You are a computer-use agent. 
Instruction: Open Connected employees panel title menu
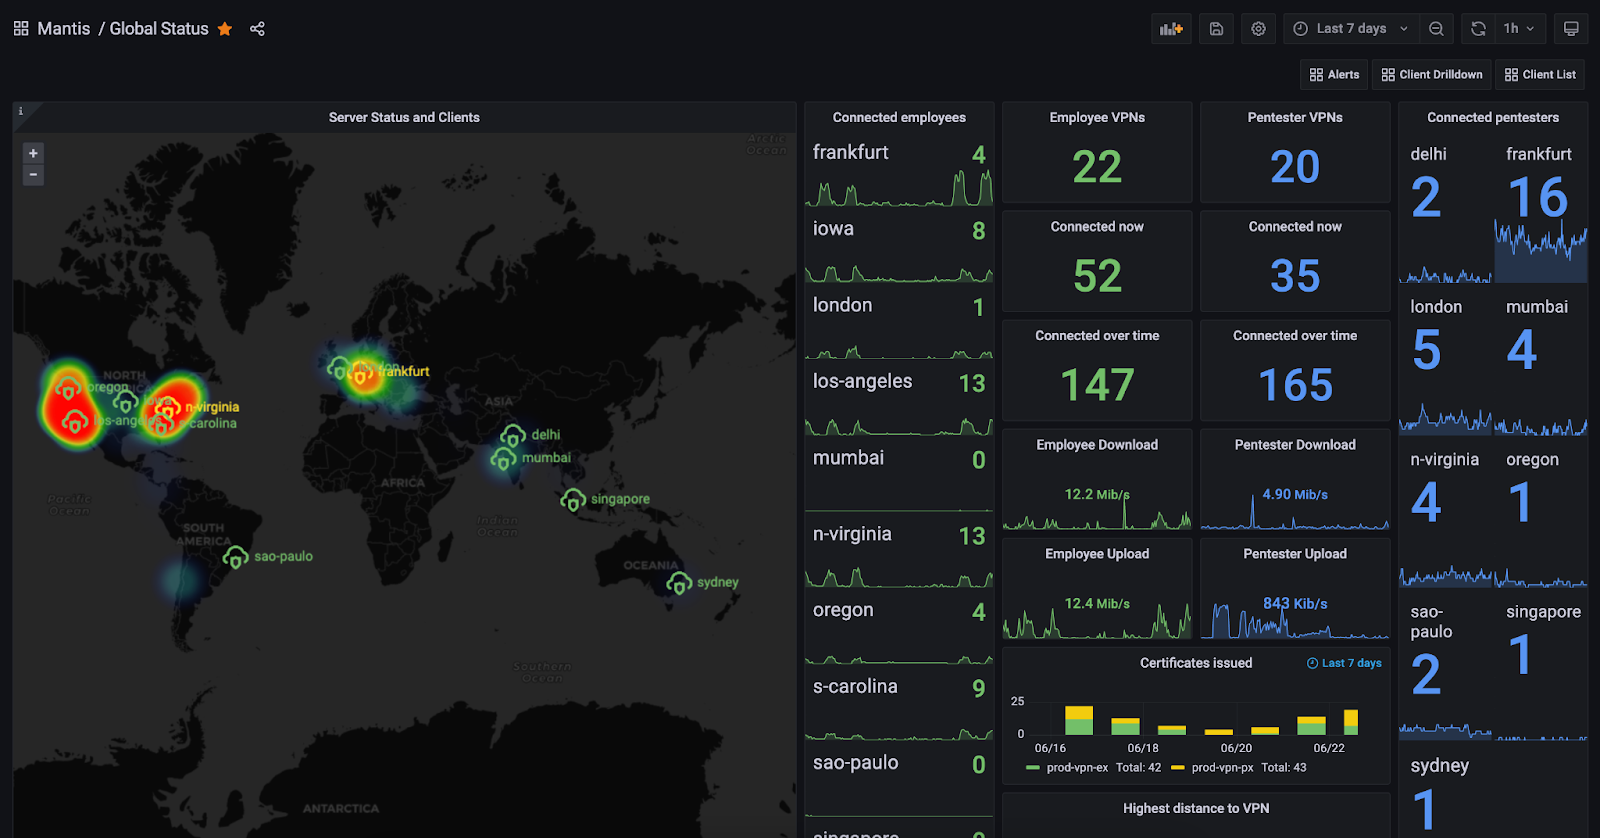click(x=899, y=118)
